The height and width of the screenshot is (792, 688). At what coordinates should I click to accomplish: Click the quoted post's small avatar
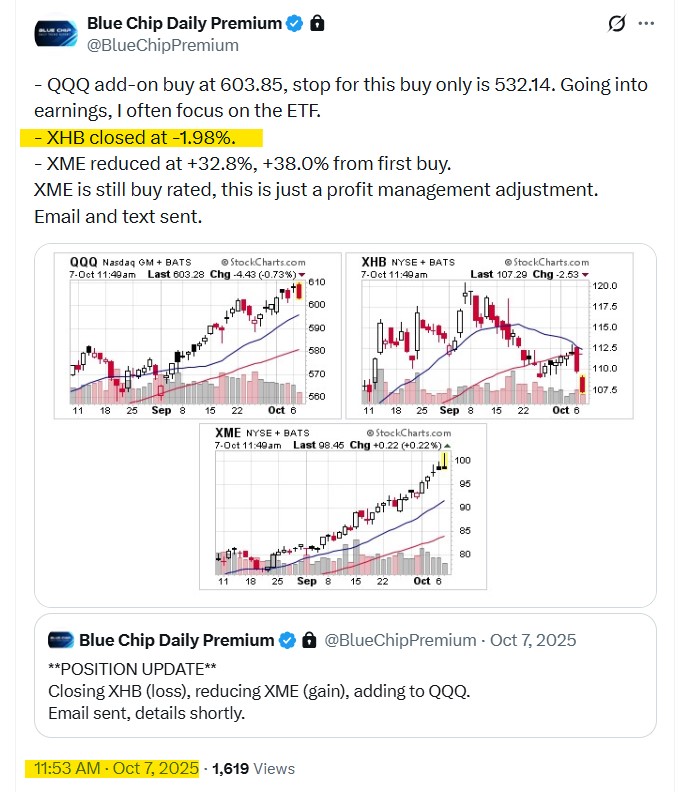click(x=61, y=640)
